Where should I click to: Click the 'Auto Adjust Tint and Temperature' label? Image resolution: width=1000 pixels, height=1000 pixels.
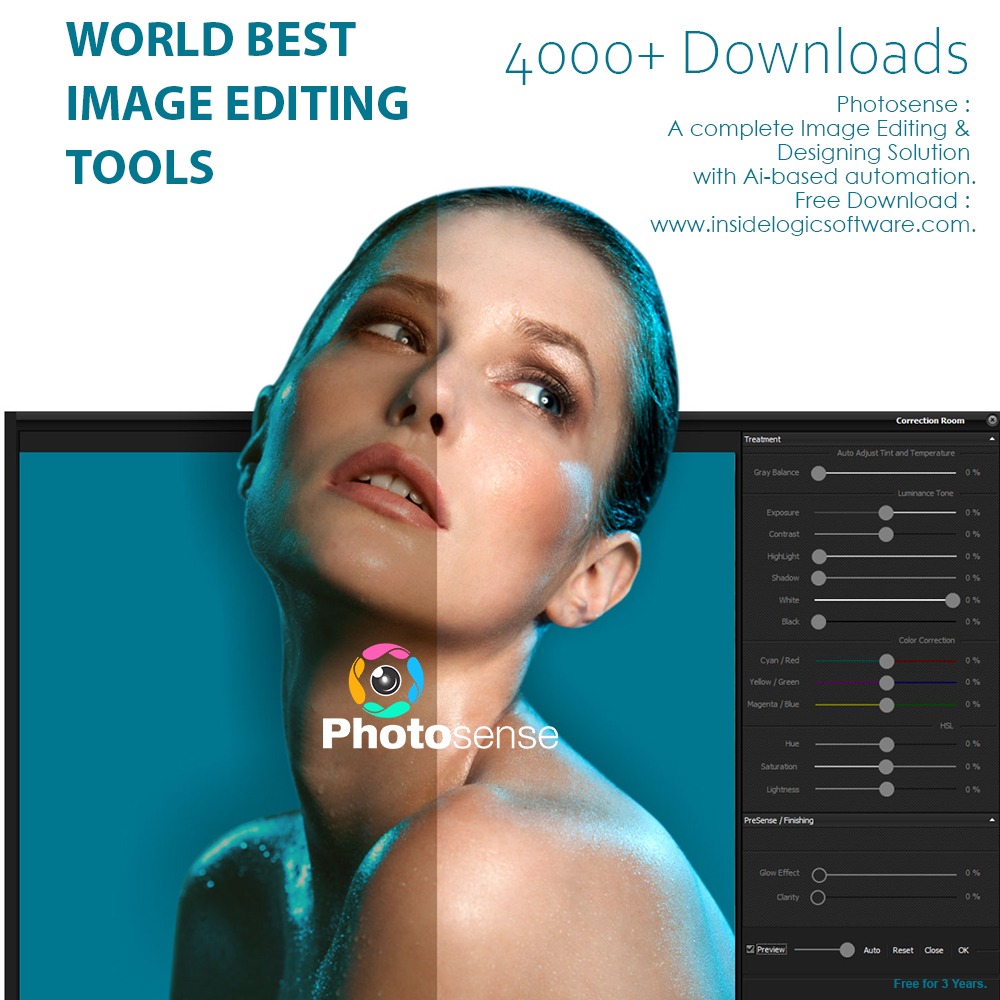(x=895, y=453)
